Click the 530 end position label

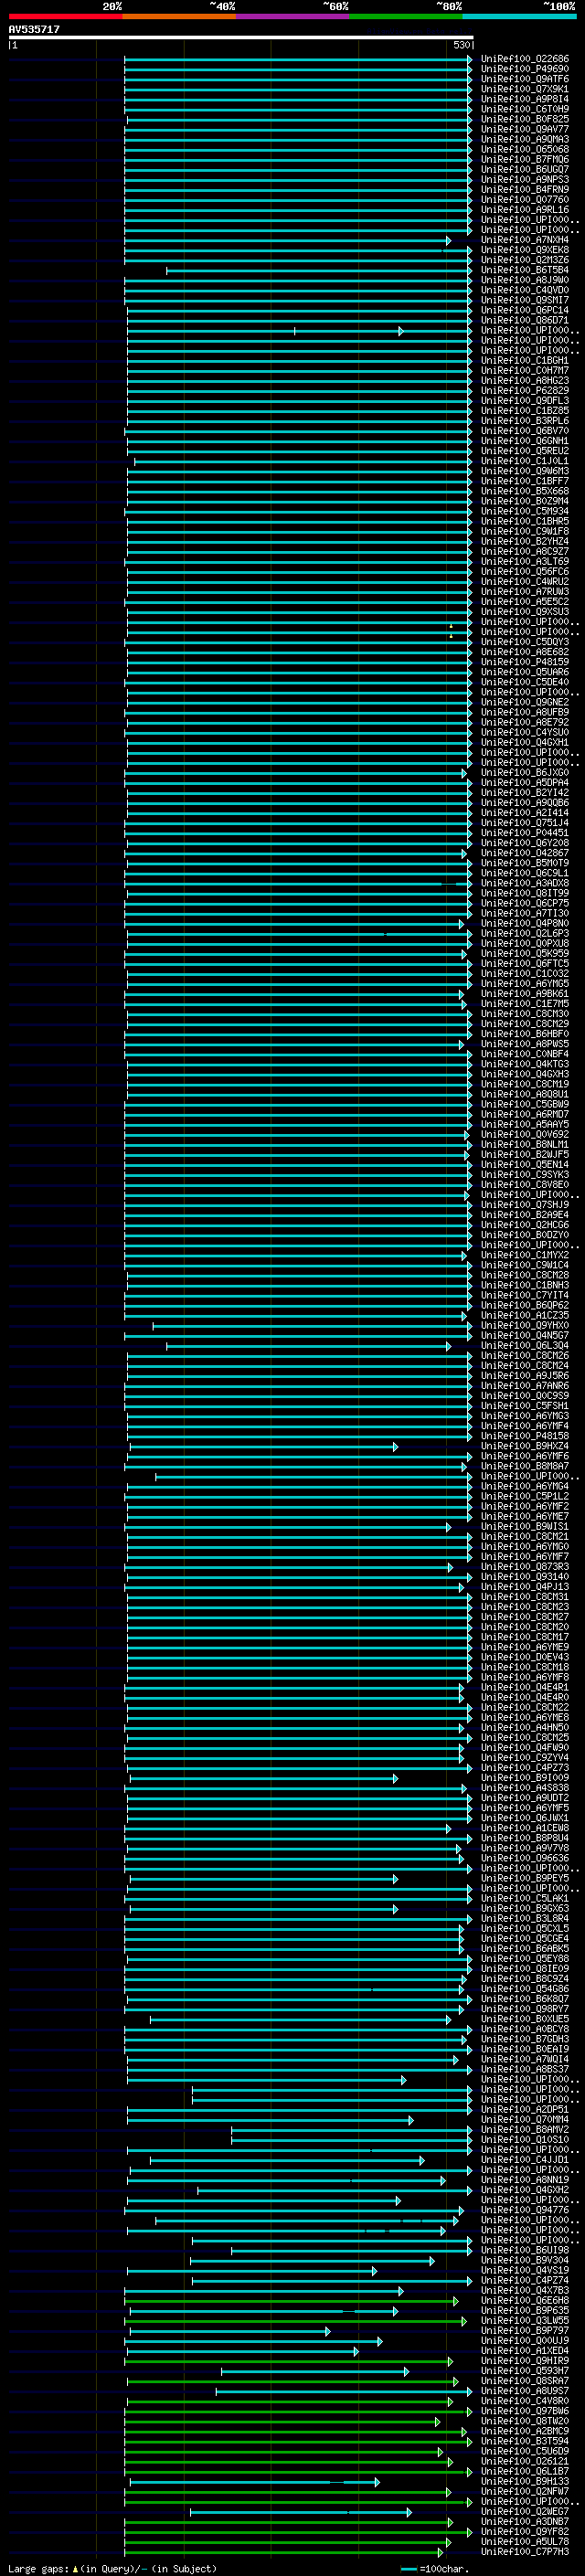462,45
